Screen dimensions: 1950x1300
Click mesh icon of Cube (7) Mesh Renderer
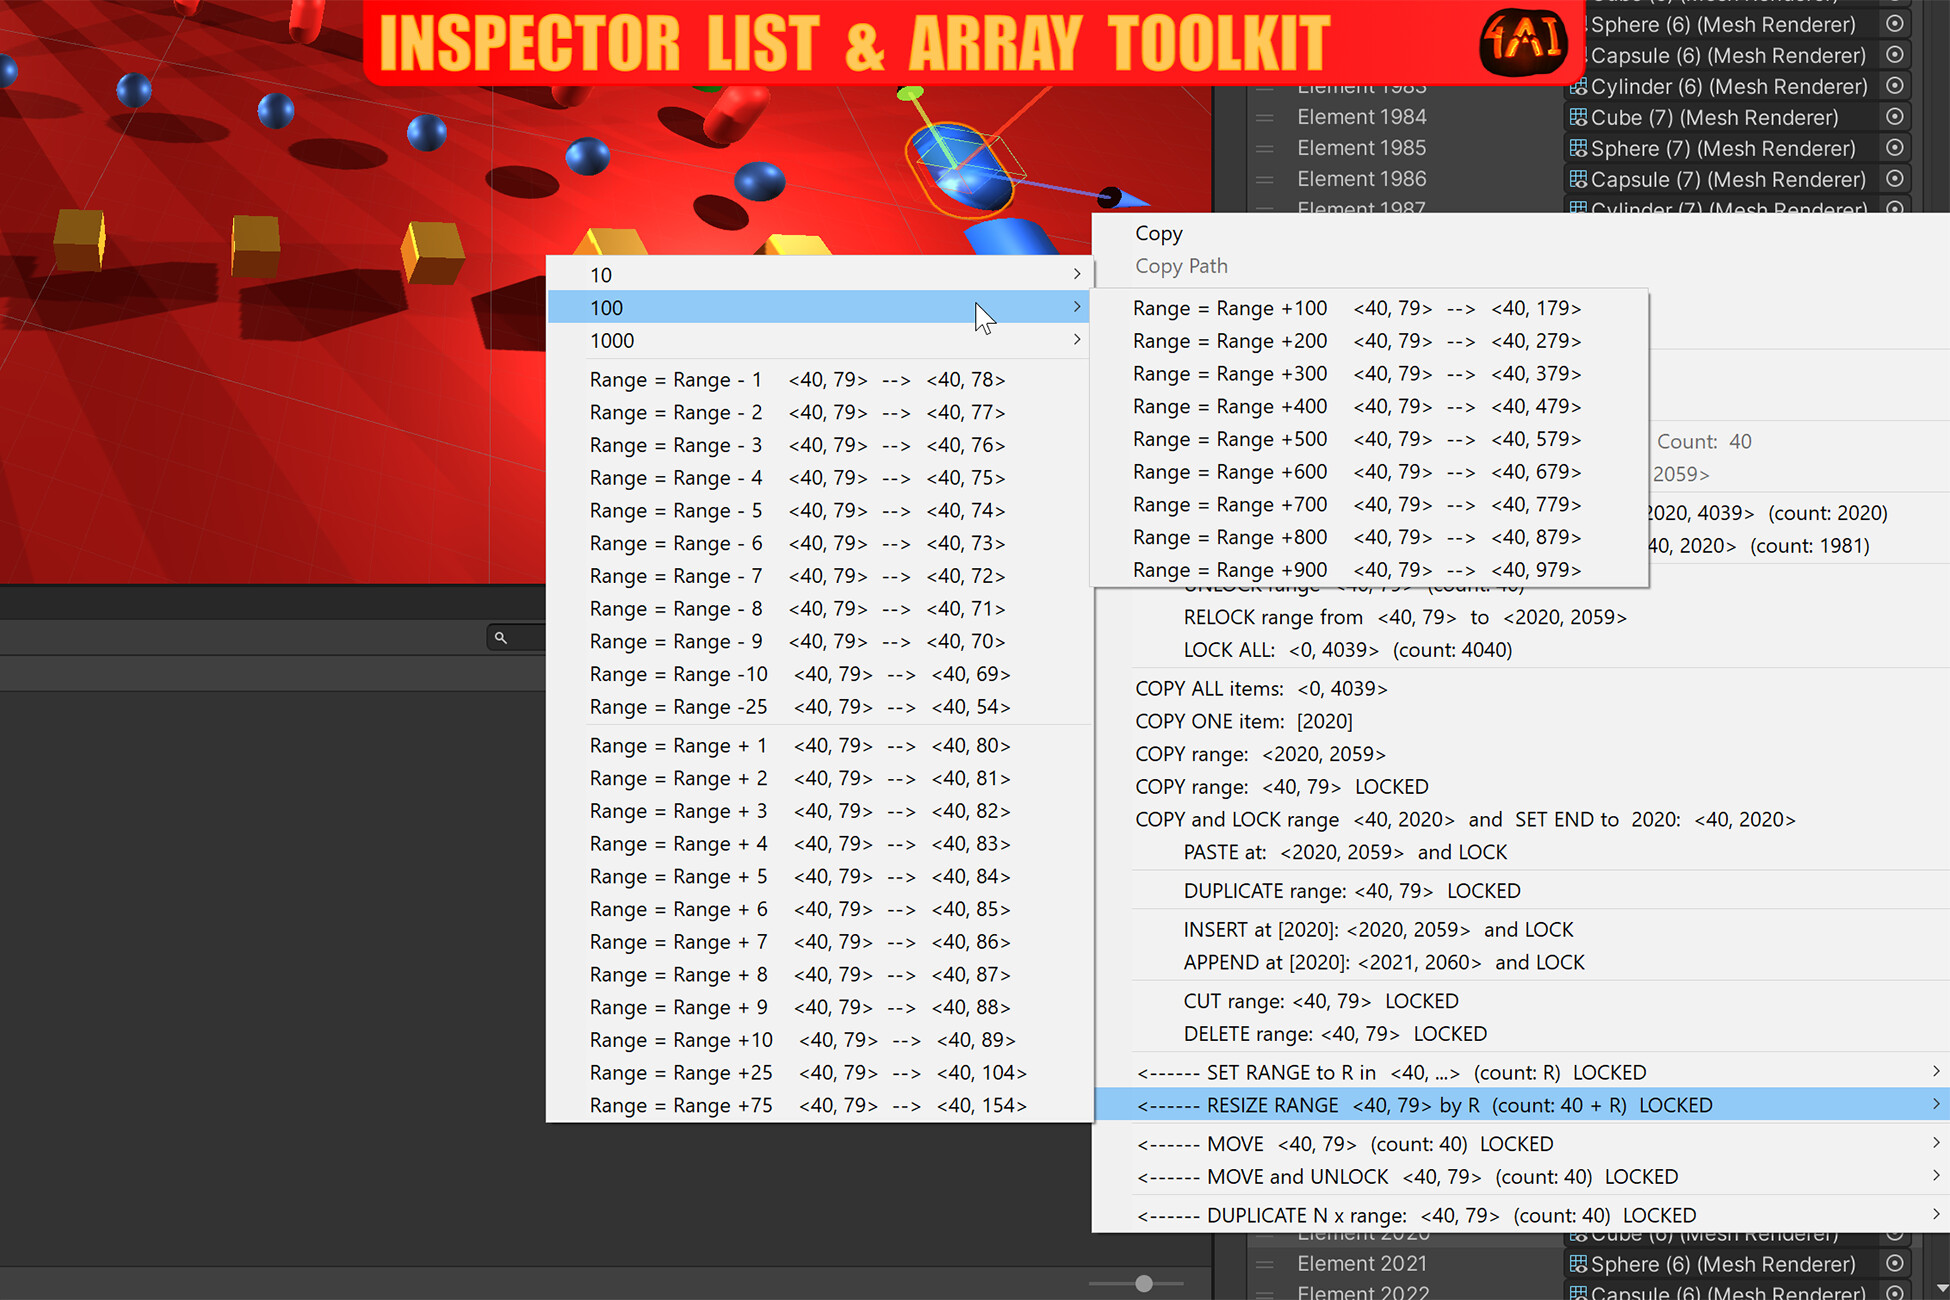1578,117
